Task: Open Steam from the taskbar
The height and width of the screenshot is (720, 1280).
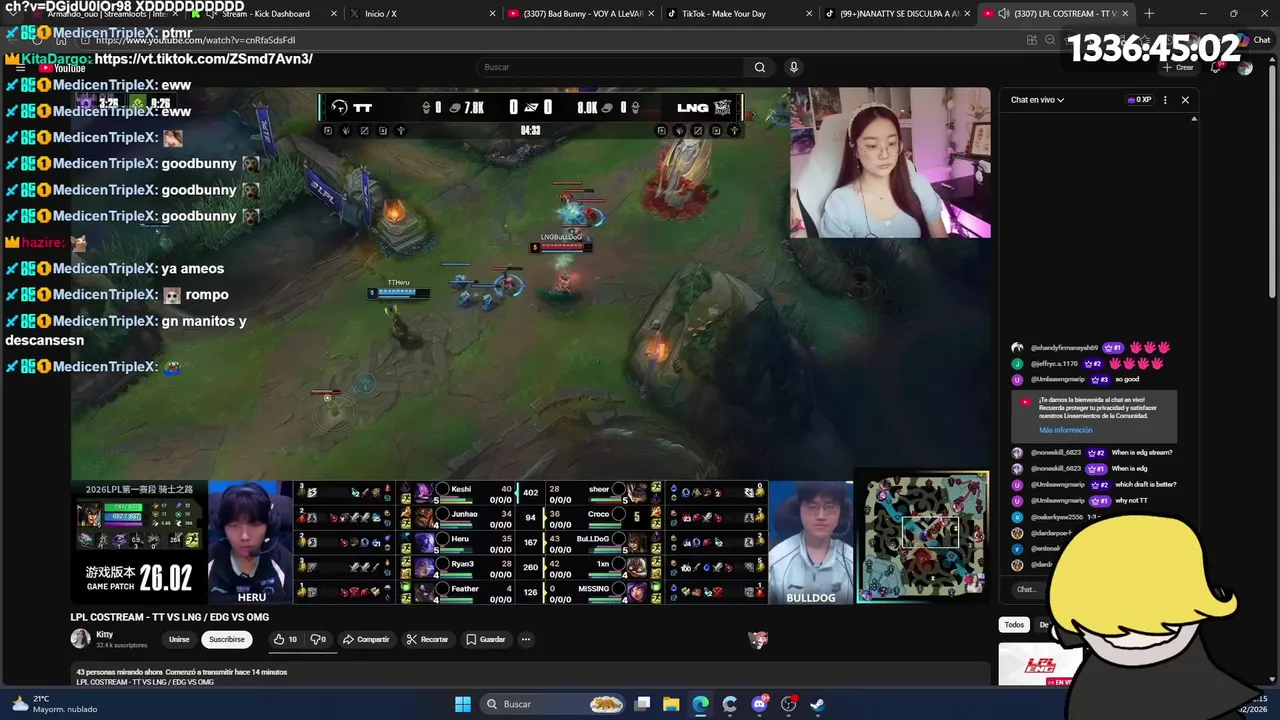Action: (x=817, y=704)
